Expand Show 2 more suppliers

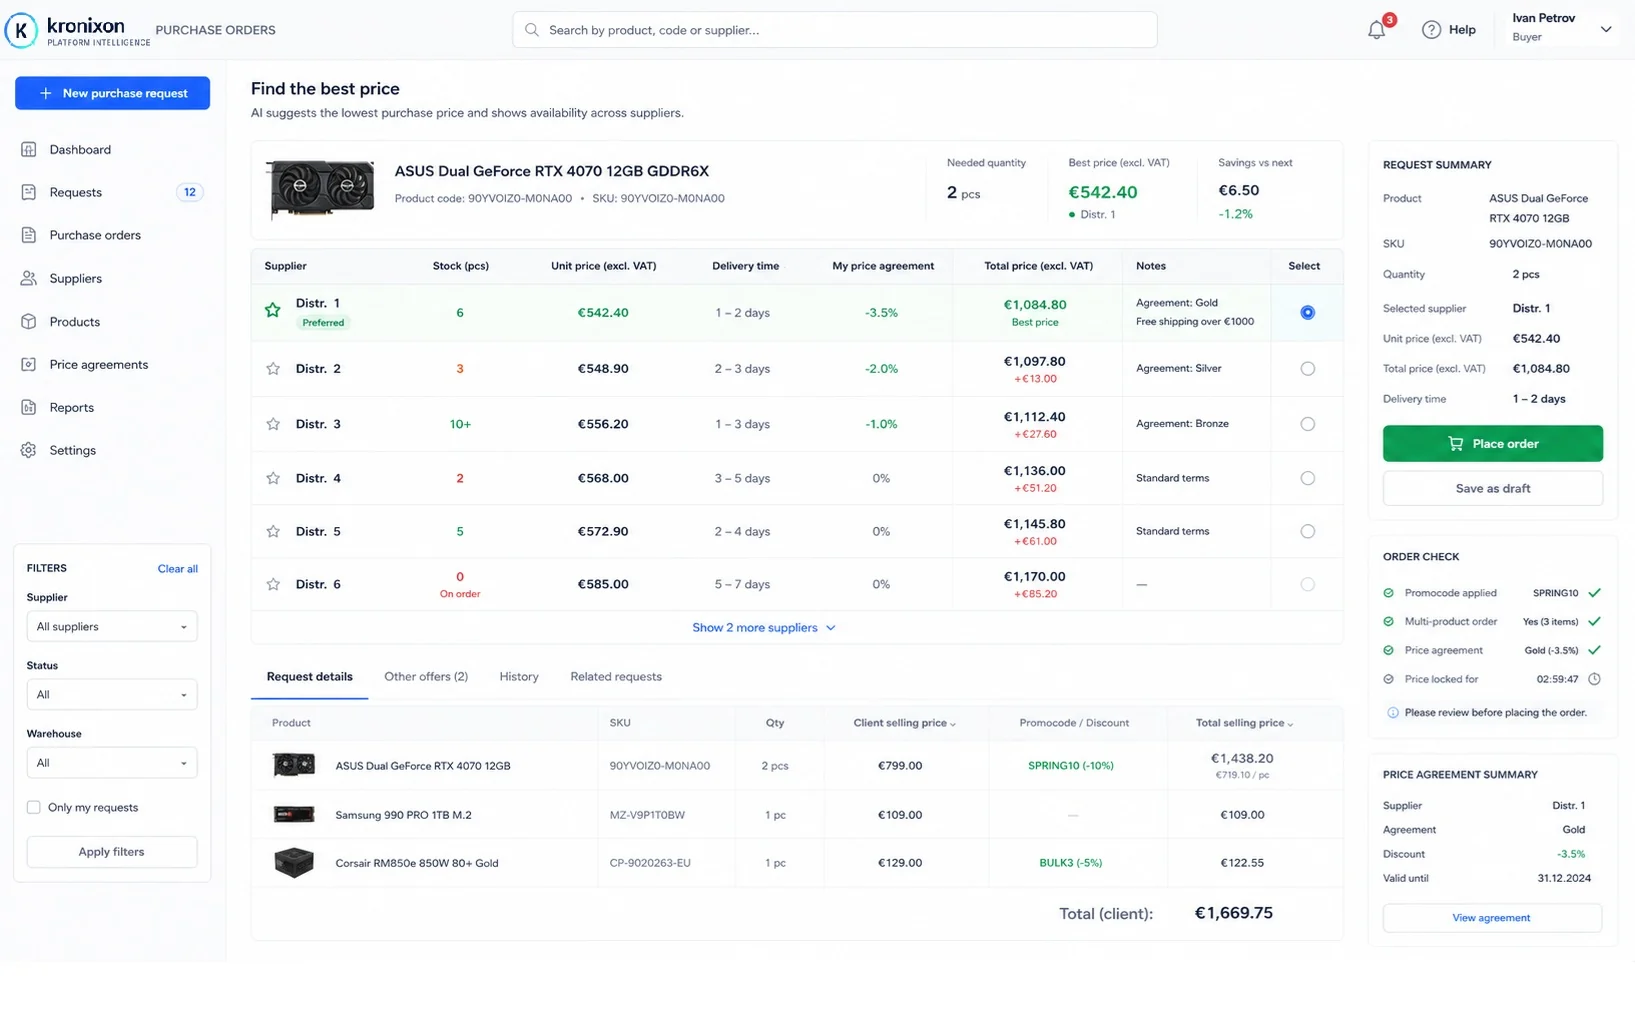(763, 628)
